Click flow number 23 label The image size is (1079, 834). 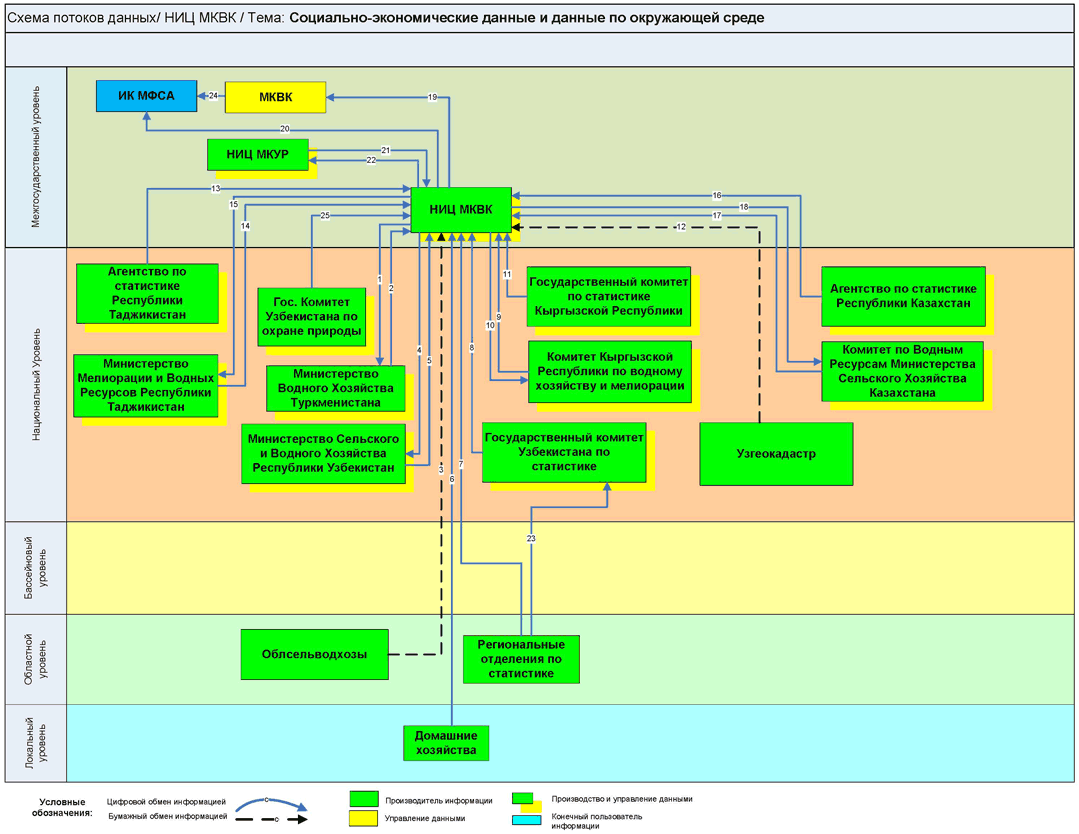[x=531, y=538]
